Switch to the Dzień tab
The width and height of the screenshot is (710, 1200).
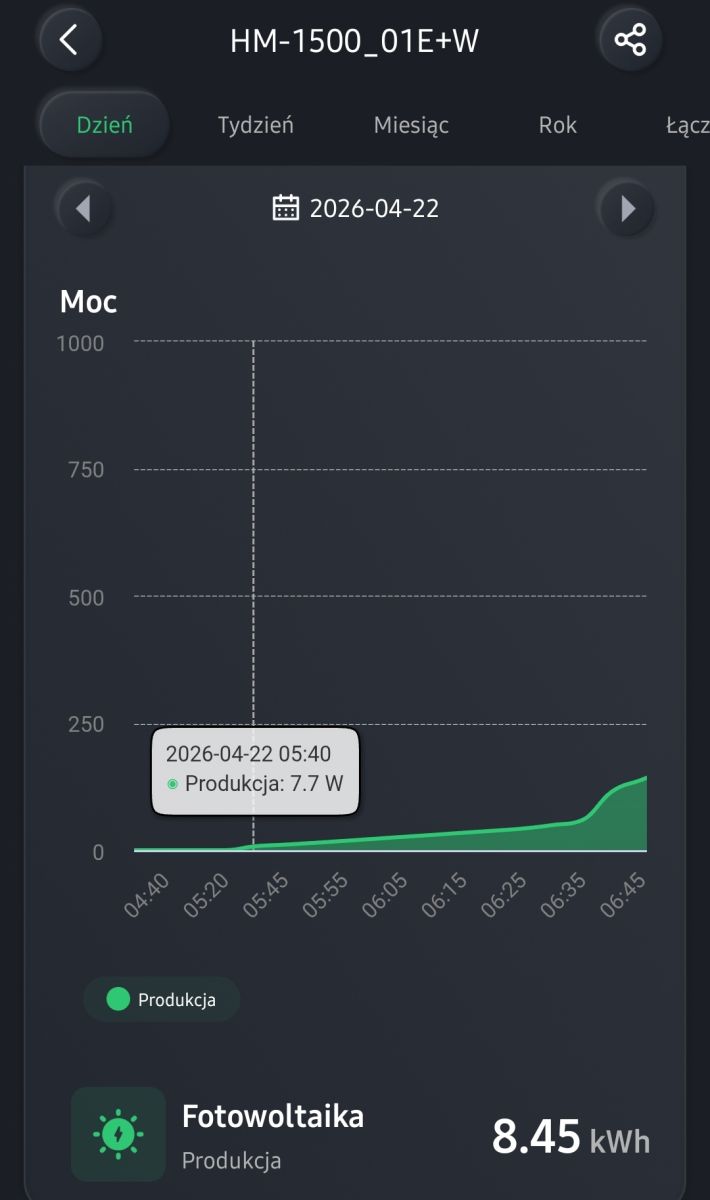[105, 126]
